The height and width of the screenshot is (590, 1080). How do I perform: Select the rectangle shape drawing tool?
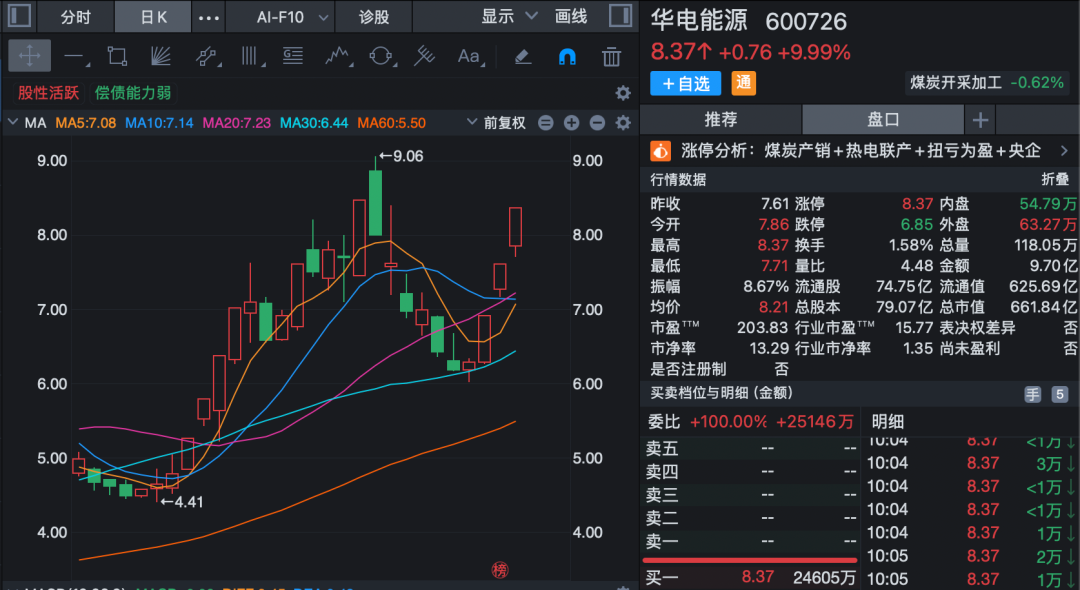coord(118,56)
